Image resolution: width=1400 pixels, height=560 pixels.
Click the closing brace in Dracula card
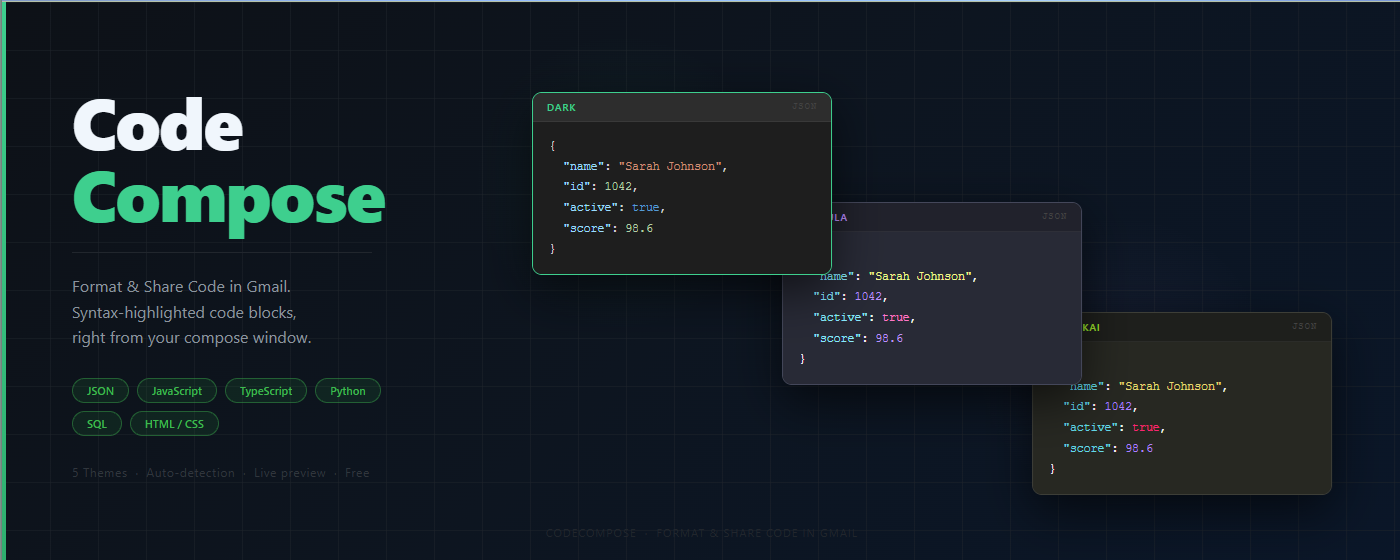803,358
